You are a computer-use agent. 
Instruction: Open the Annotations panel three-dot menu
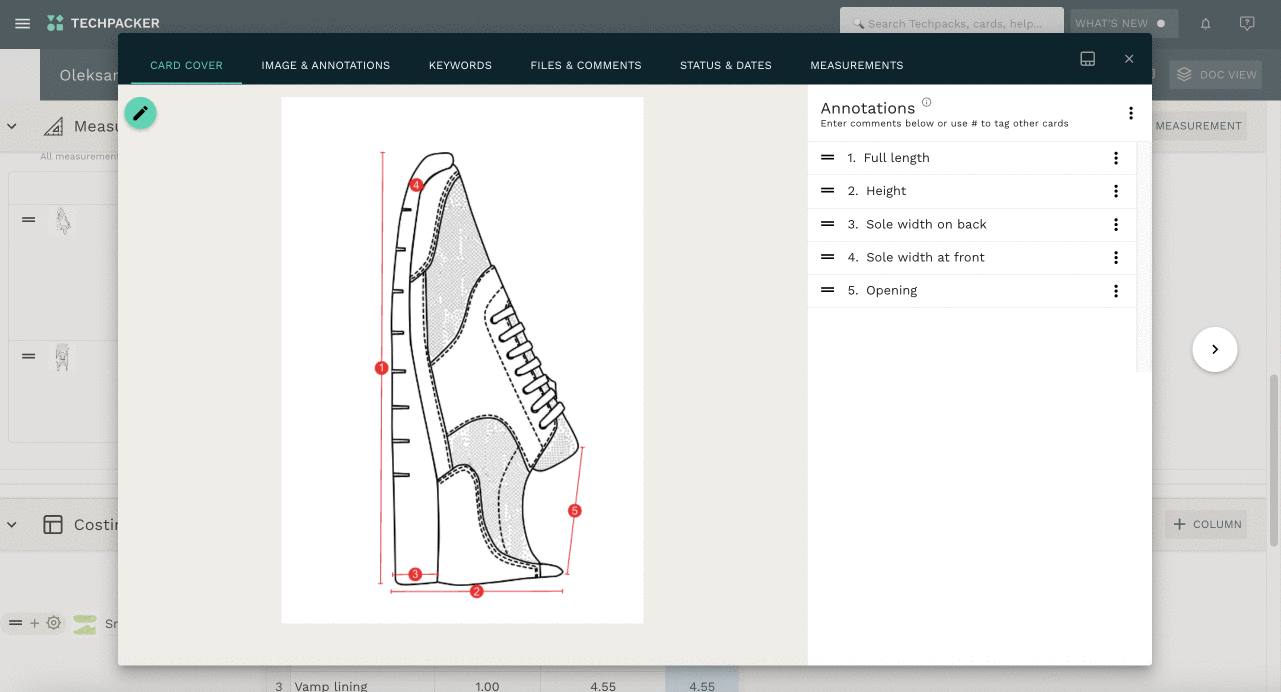coord(1131,113)
